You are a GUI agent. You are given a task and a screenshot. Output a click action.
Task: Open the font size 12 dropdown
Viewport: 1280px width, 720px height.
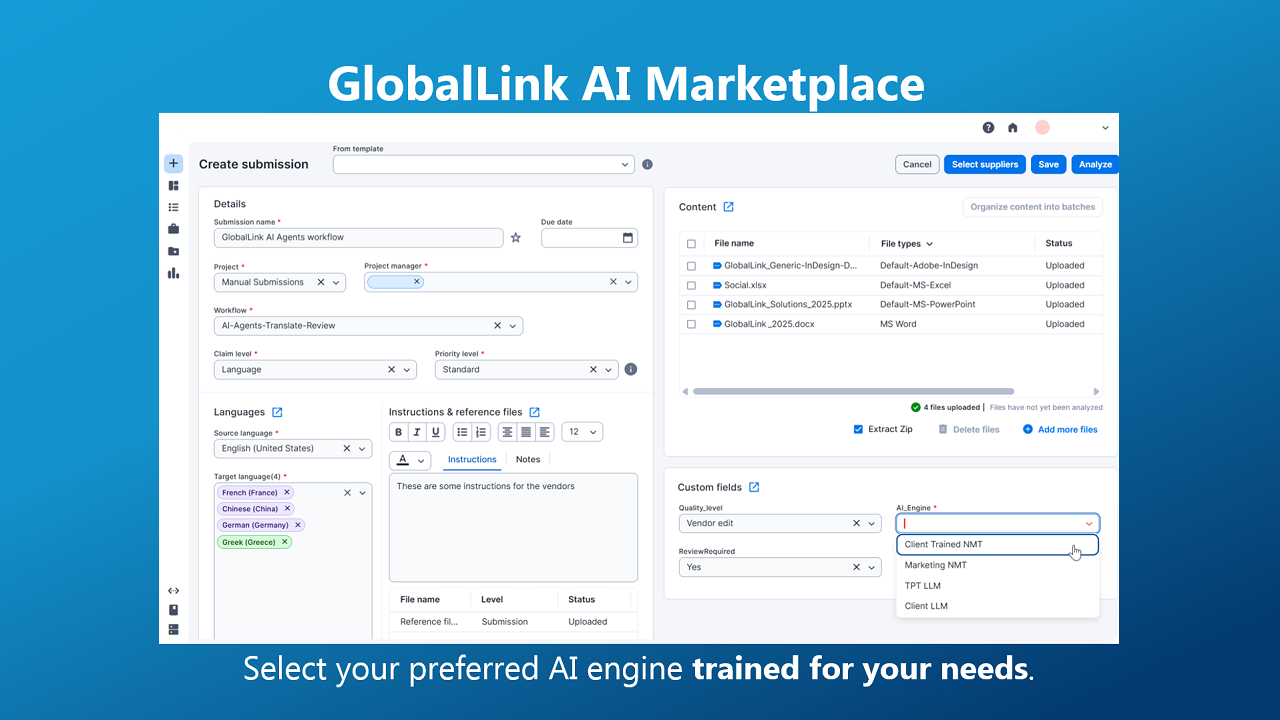point(582,432)
